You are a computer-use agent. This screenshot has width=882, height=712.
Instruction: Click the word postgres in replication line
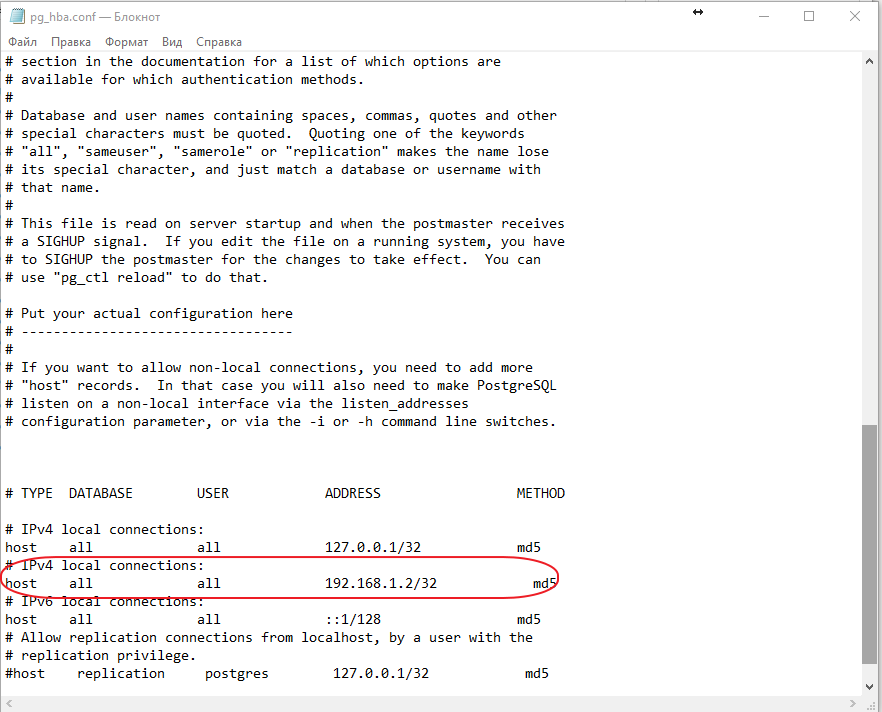click(236, 674)
